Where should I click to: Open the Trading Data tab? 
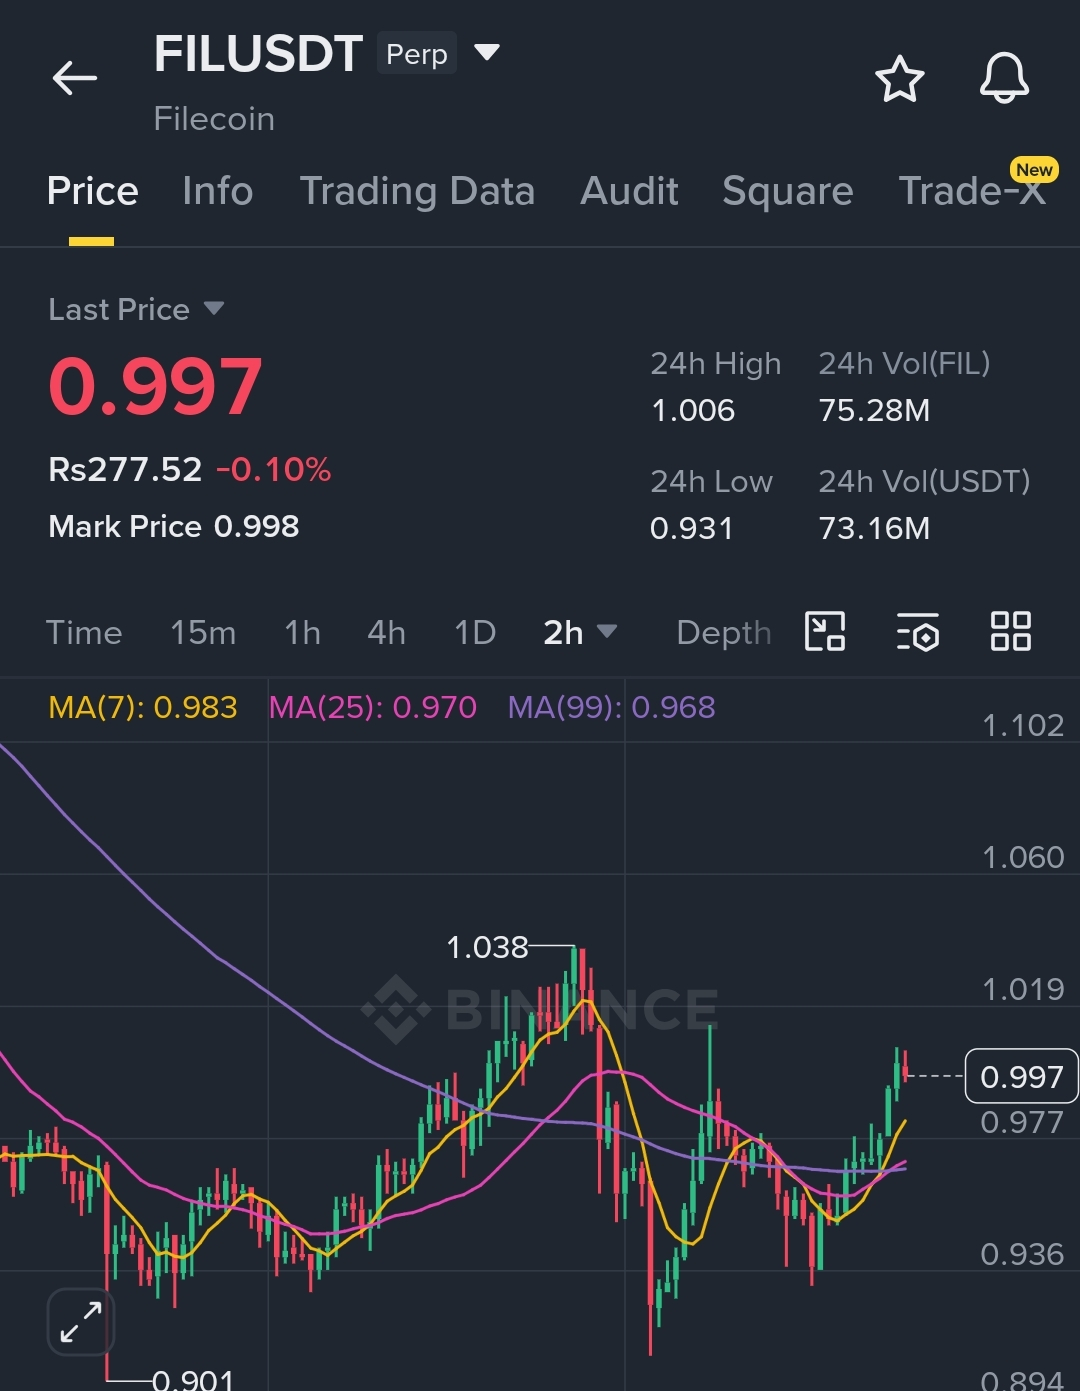(417, 191)
